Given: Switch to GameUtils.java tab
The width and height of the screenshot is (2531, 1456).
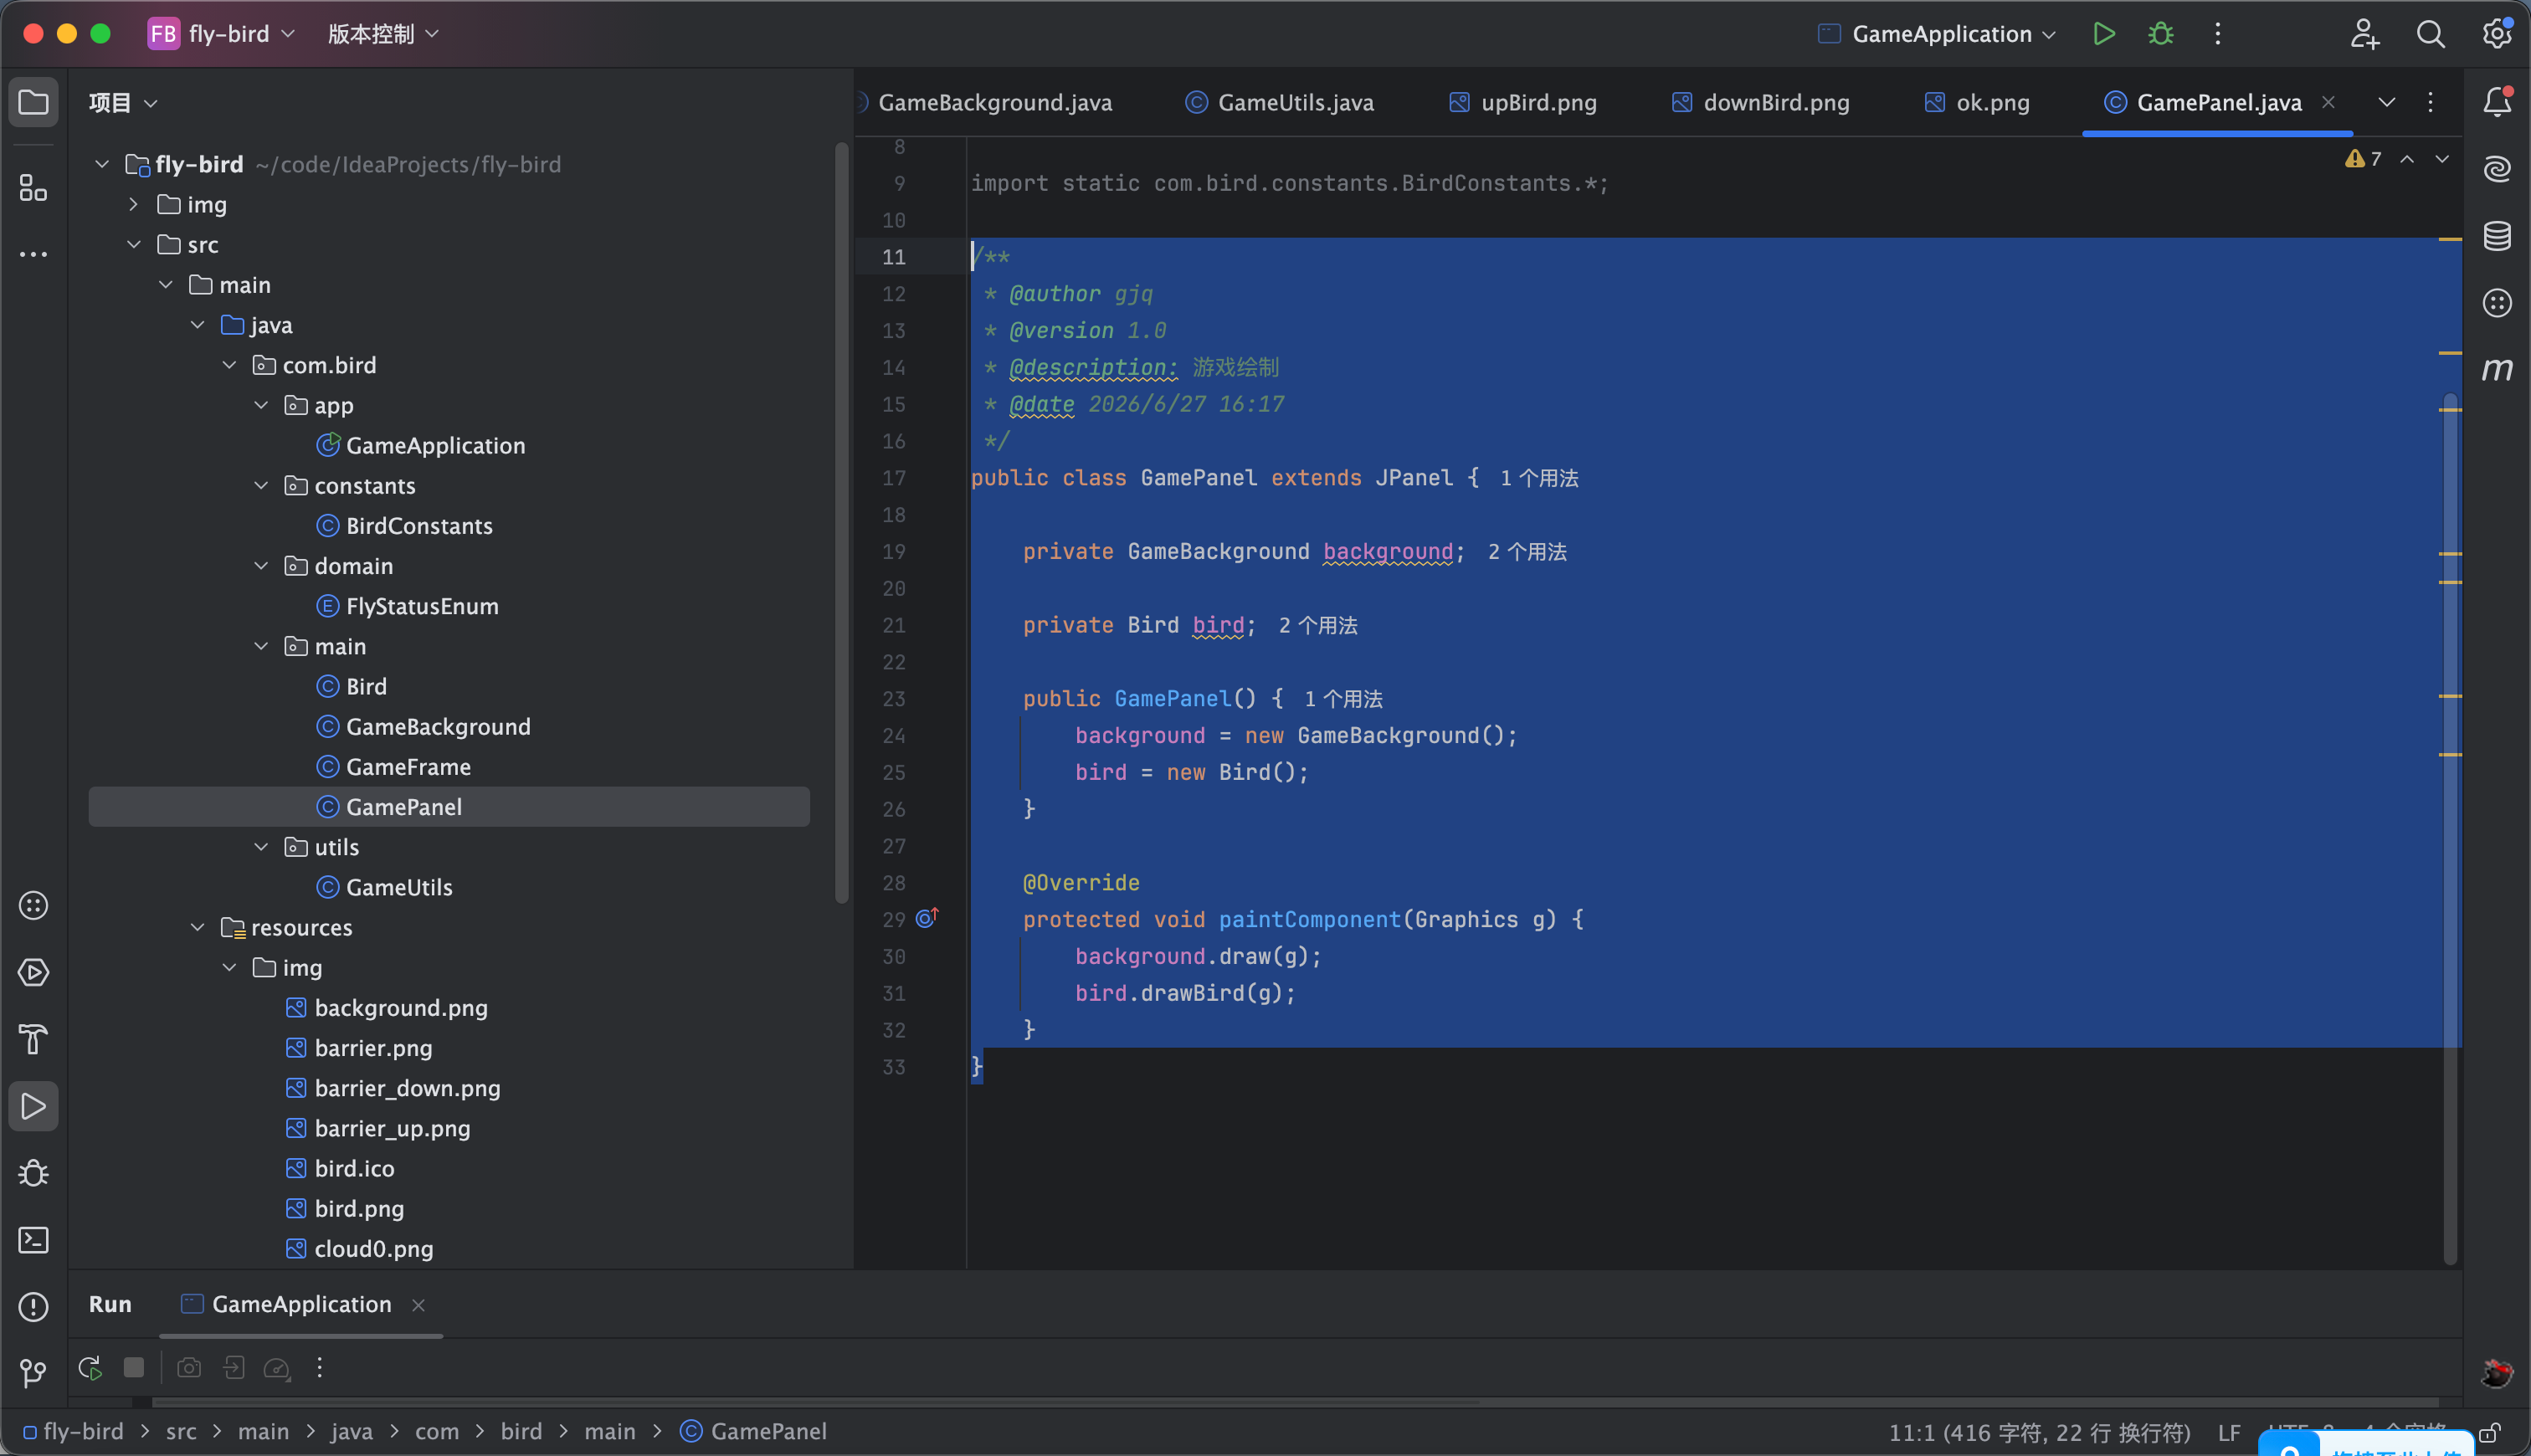Looking at the screenshot, I should pos(1279,102).
